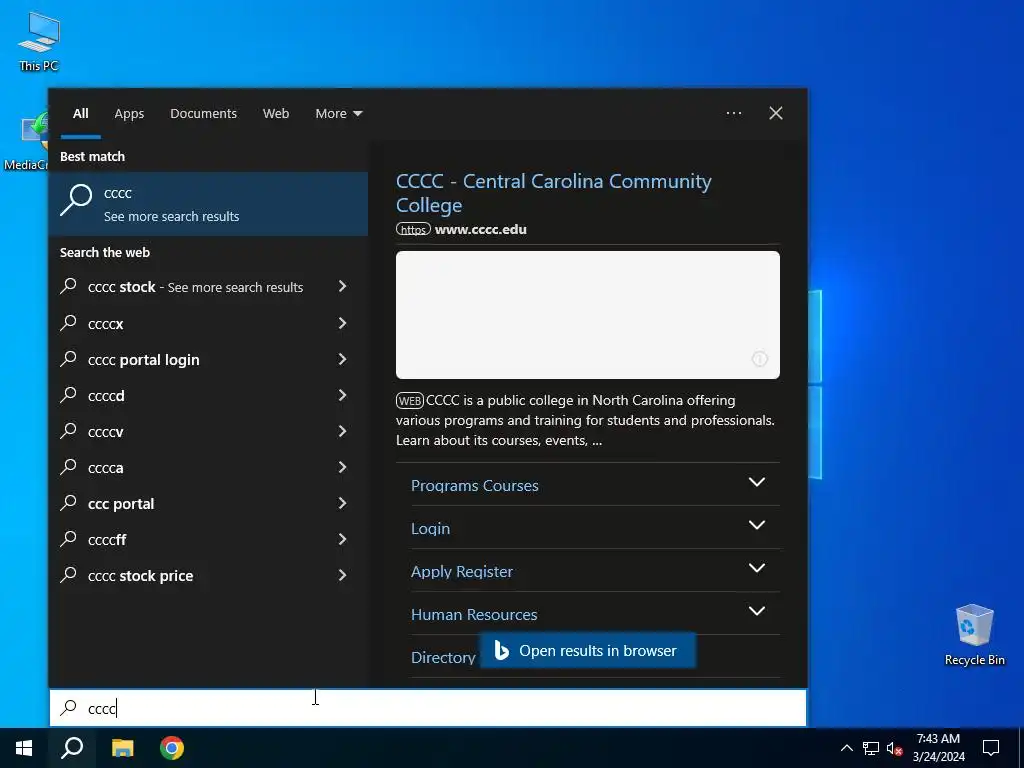Select the cccc stock price suggestion
The height and width of the screenshot is (768, 1024).
tap(208, 575)
